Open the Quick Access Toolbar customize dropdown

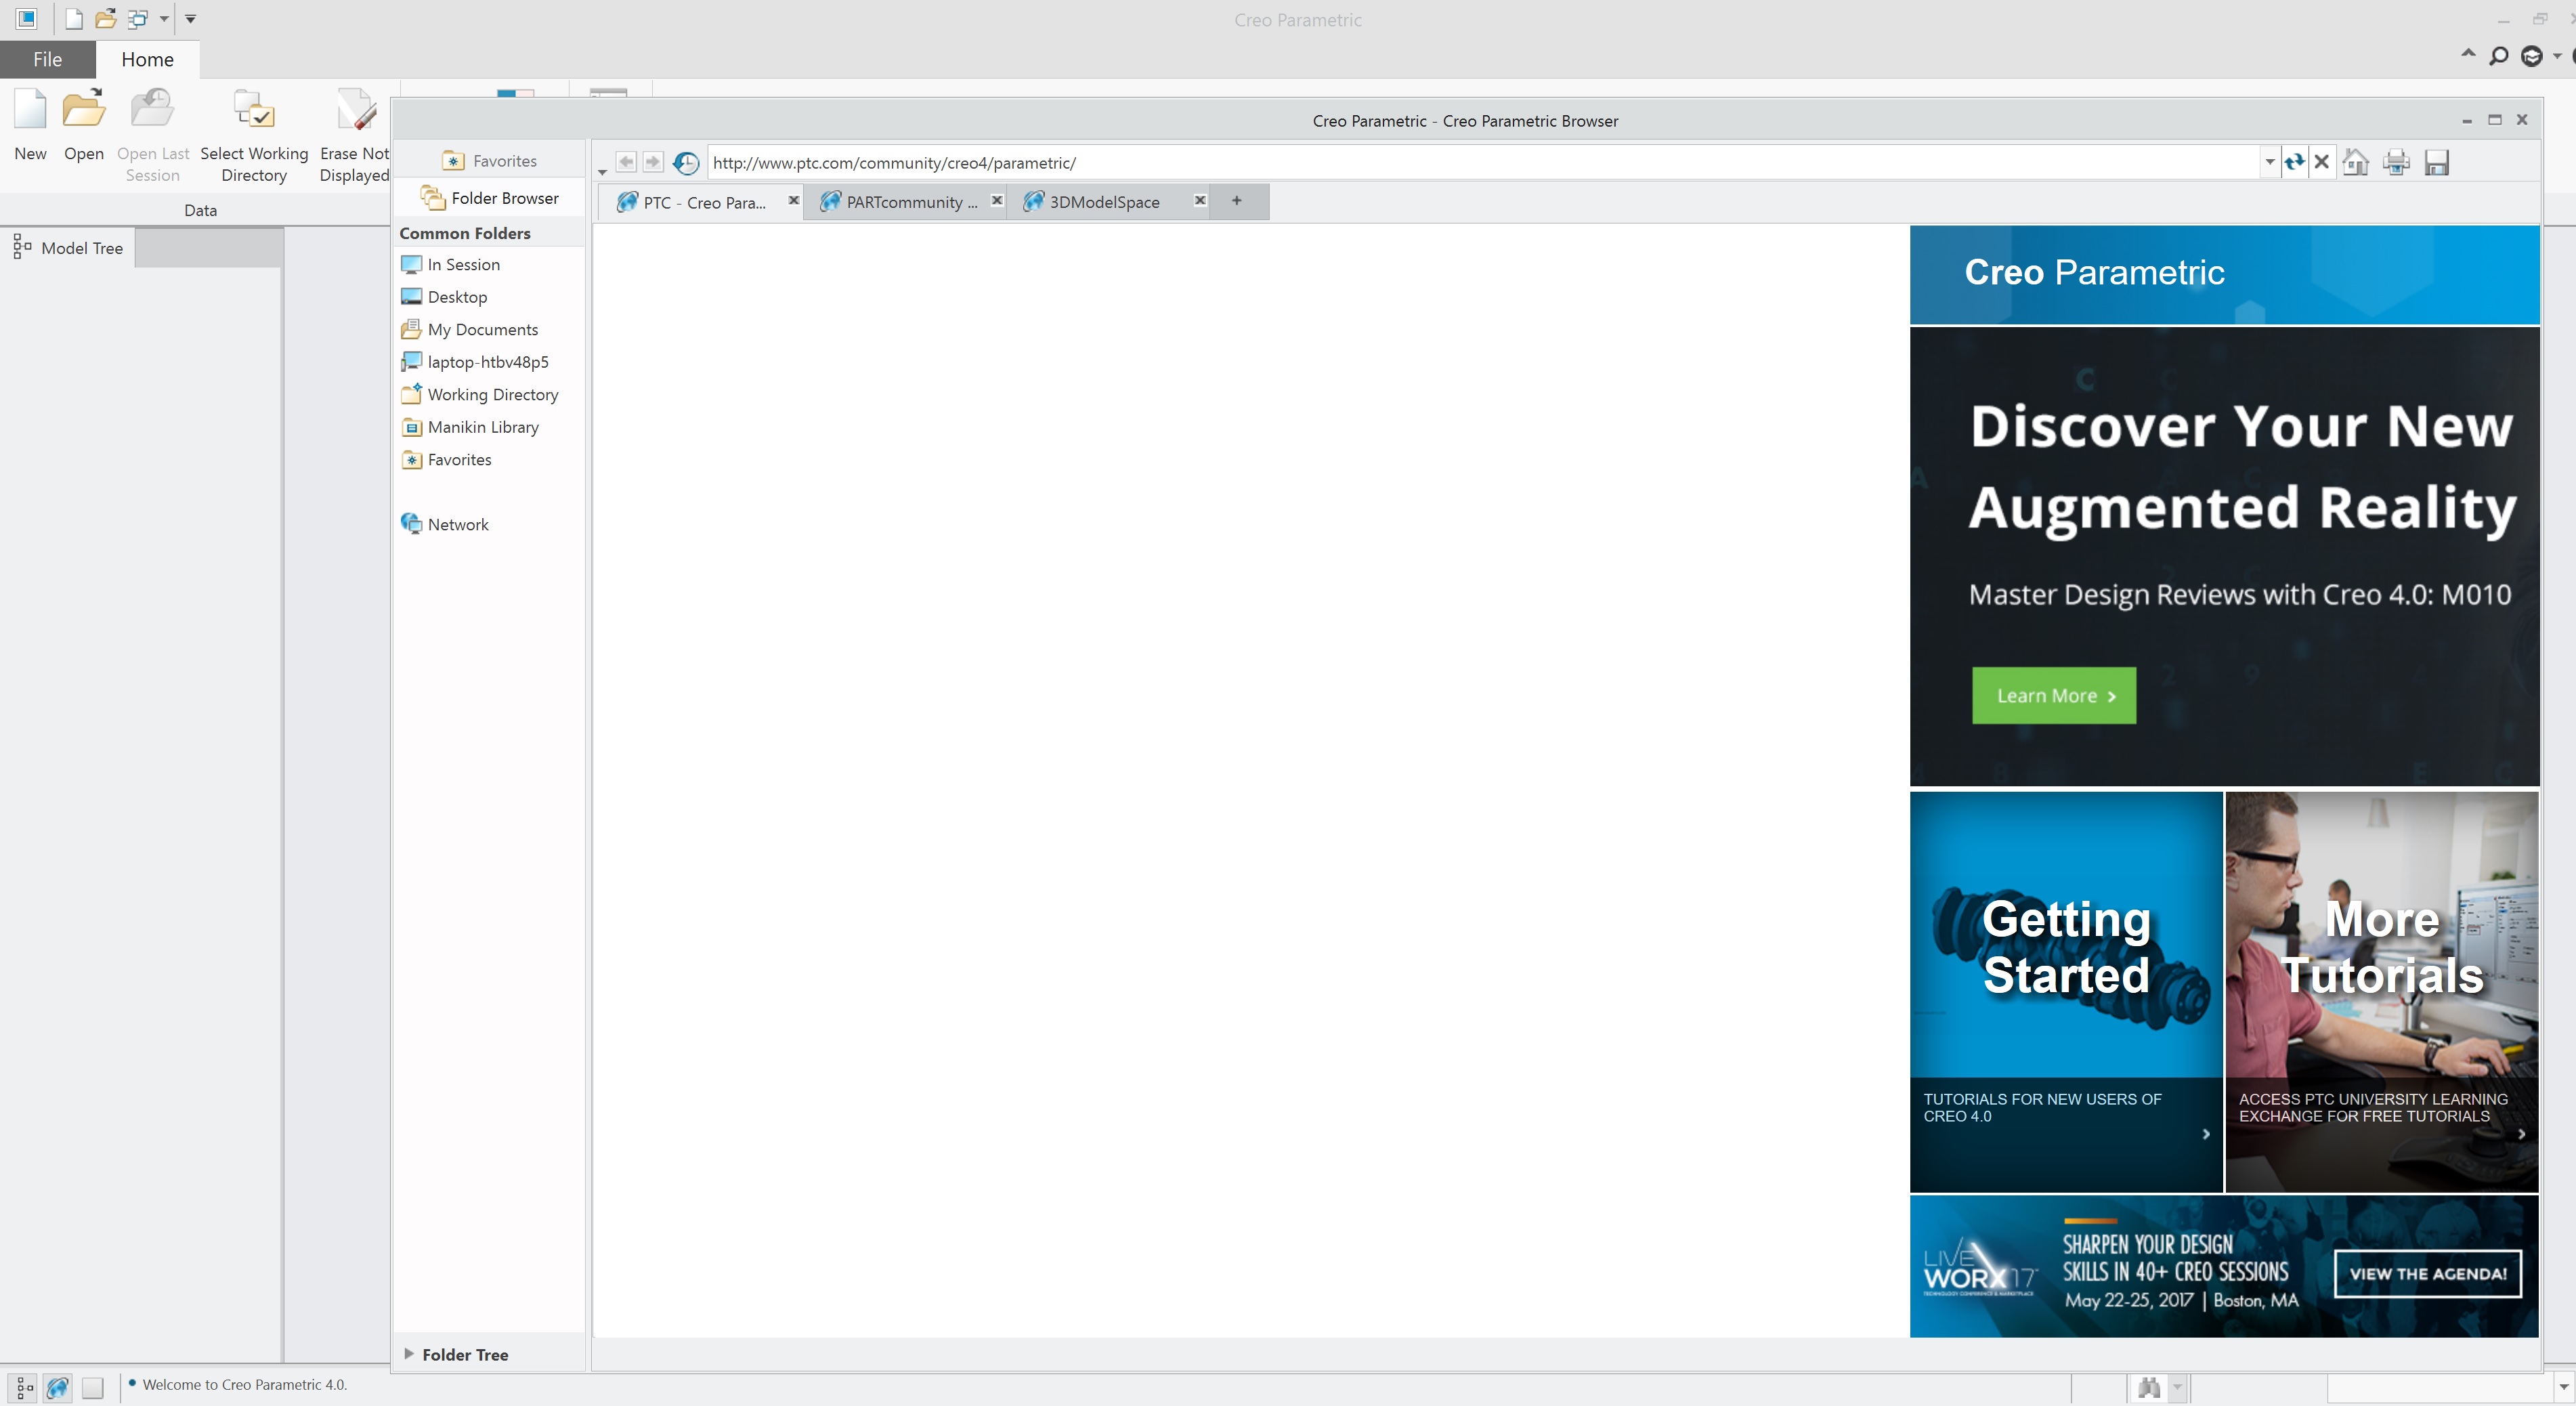tap(190, 19)
